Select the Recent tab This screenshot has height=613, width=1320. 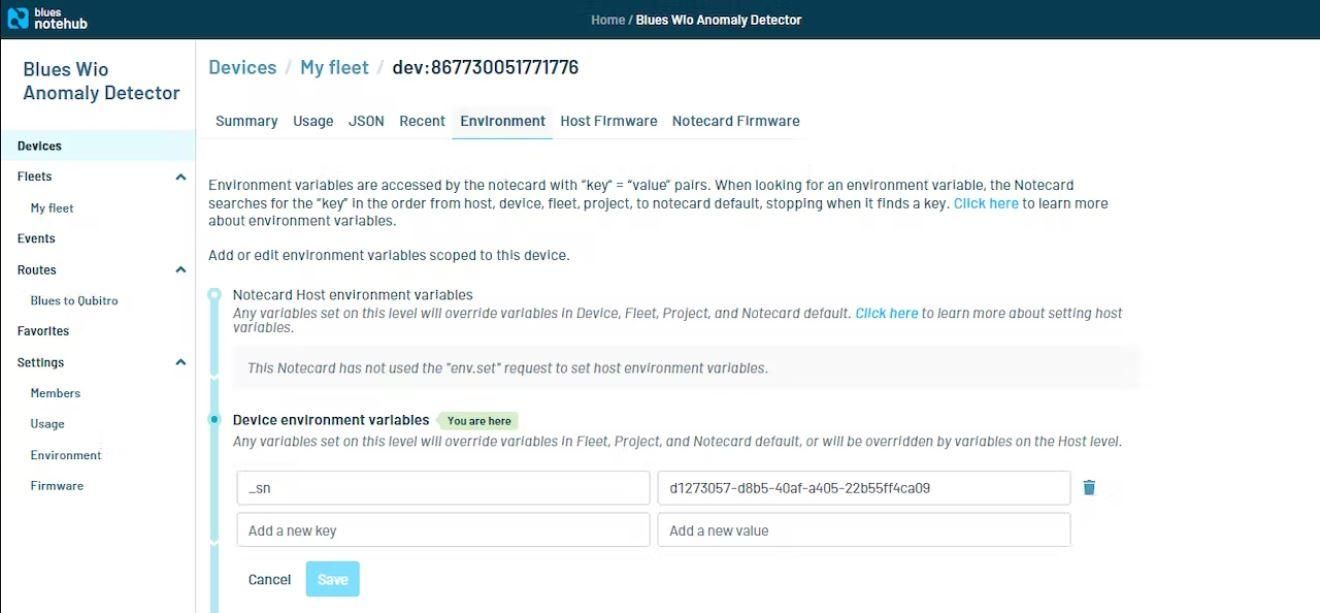tap(421, 120)
